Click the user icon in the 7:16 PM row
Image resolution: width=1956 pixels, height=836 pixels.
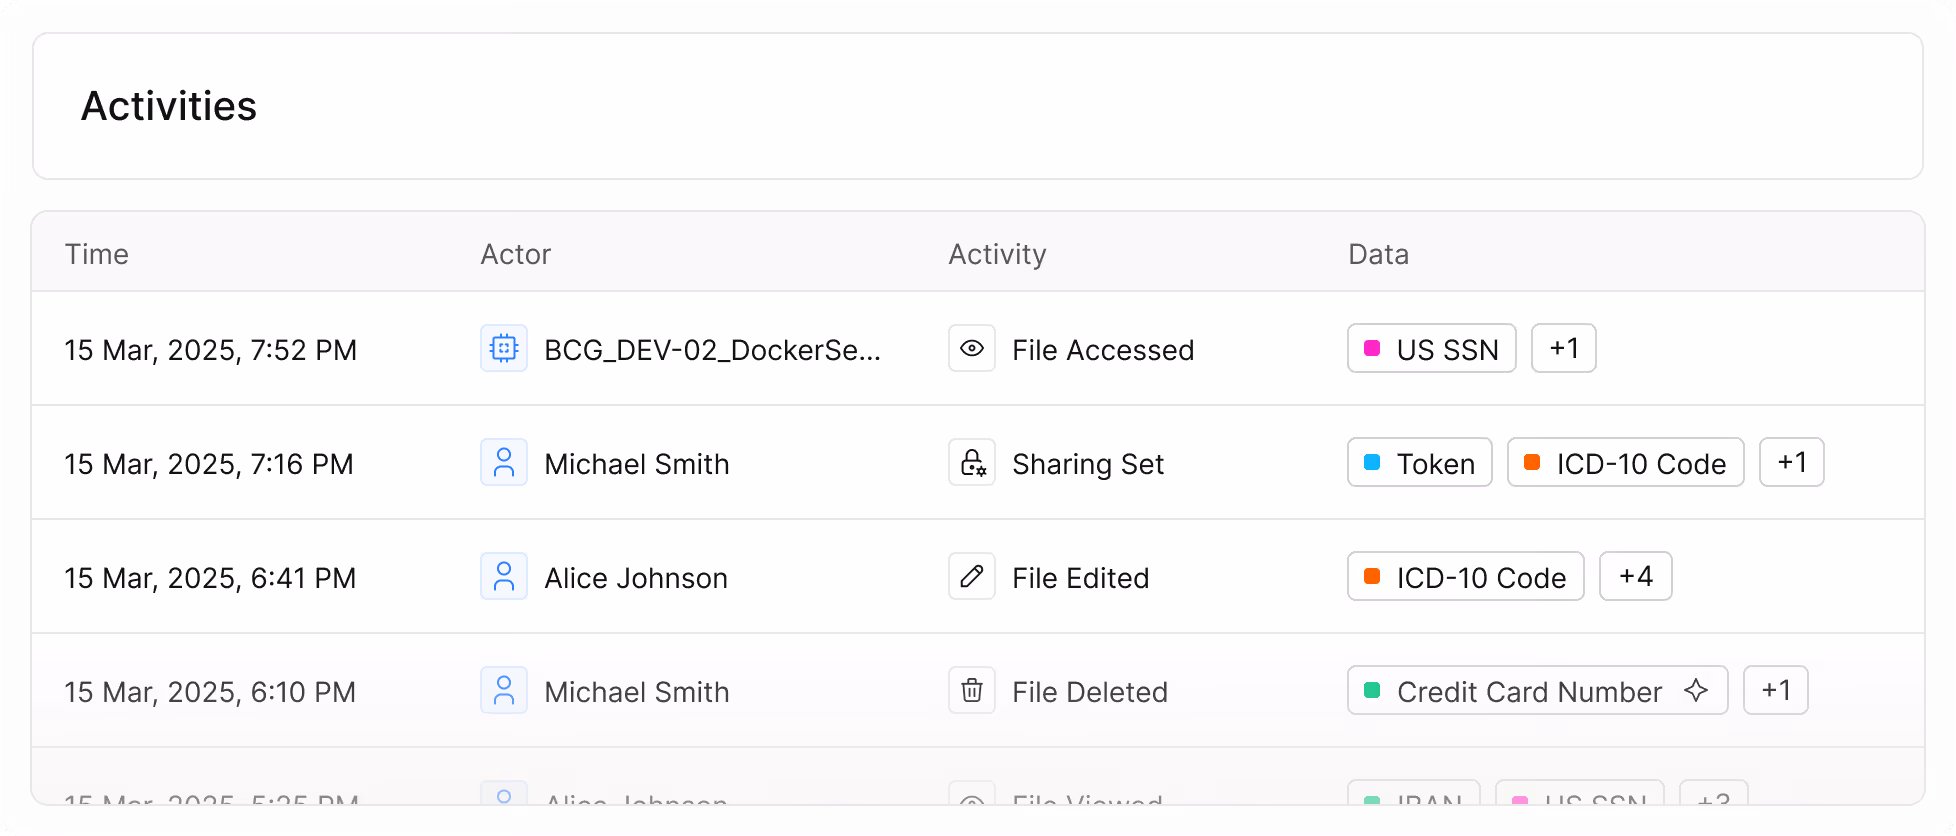(504, 463)
